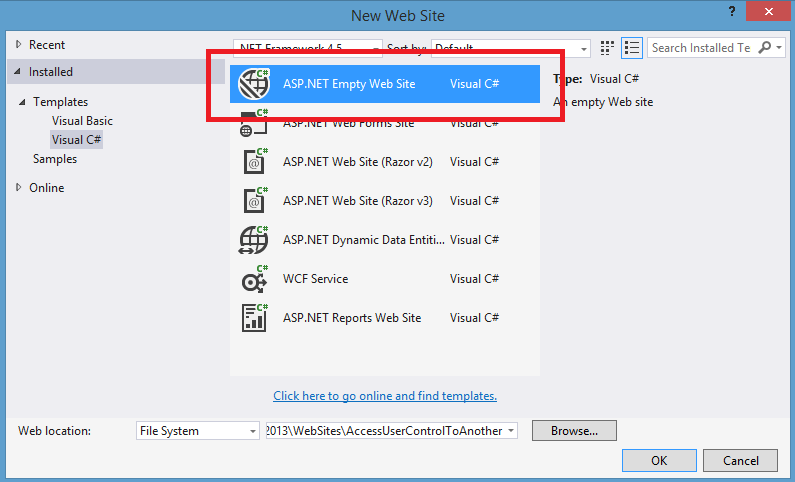Switch to medium icons list view
This screenshot has width=795, height=482.
click(x=632, y=48)
